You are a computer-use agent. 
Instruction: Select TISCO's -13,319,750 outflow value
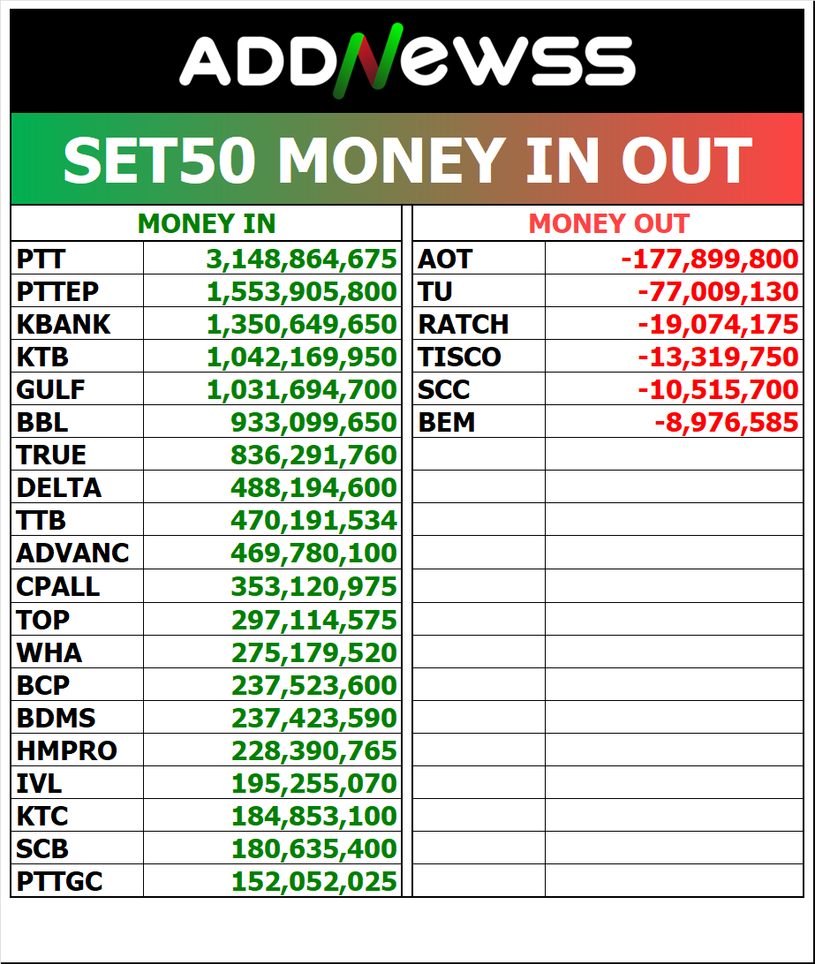point(718,357)
